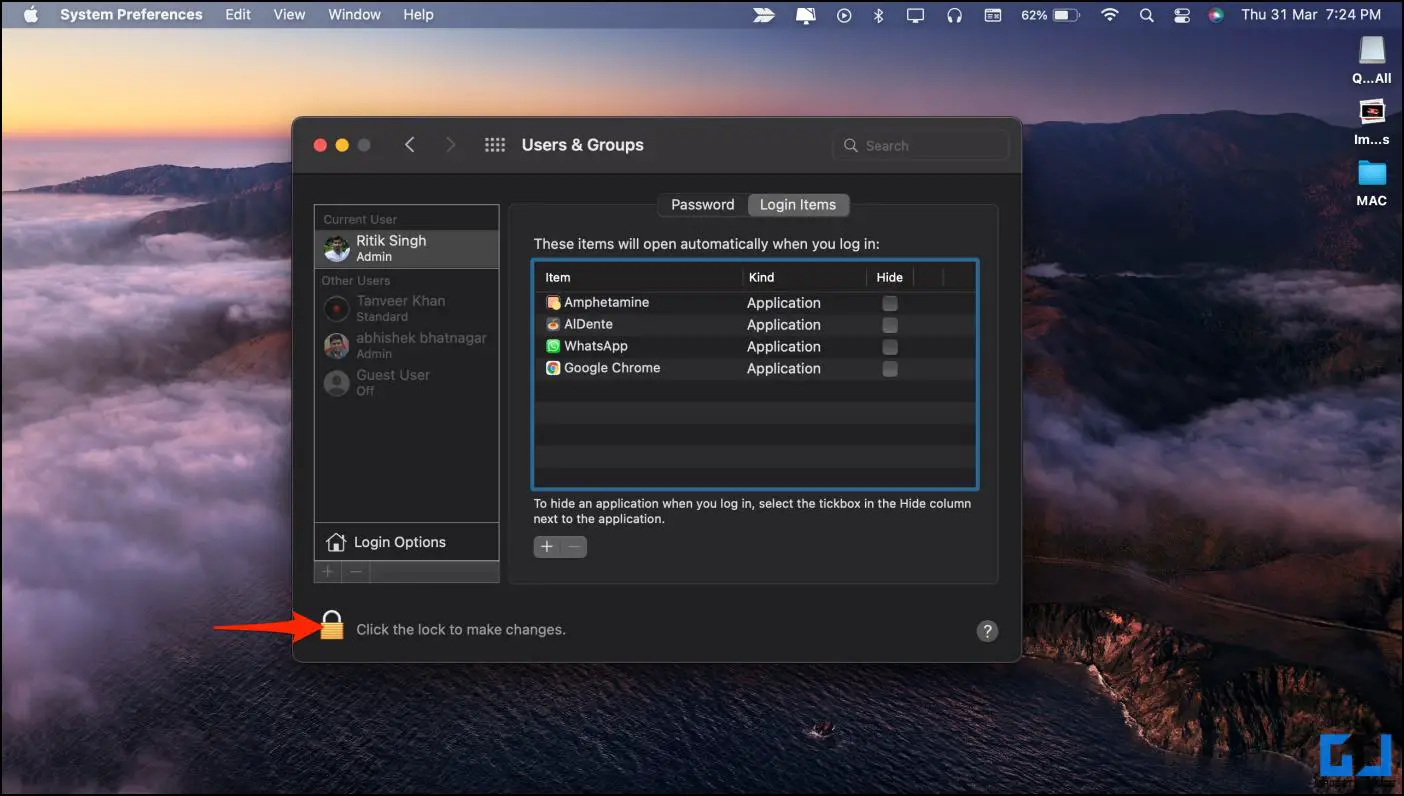
Task: Click the headphones icon in menu bar
Action: [954, 15]
